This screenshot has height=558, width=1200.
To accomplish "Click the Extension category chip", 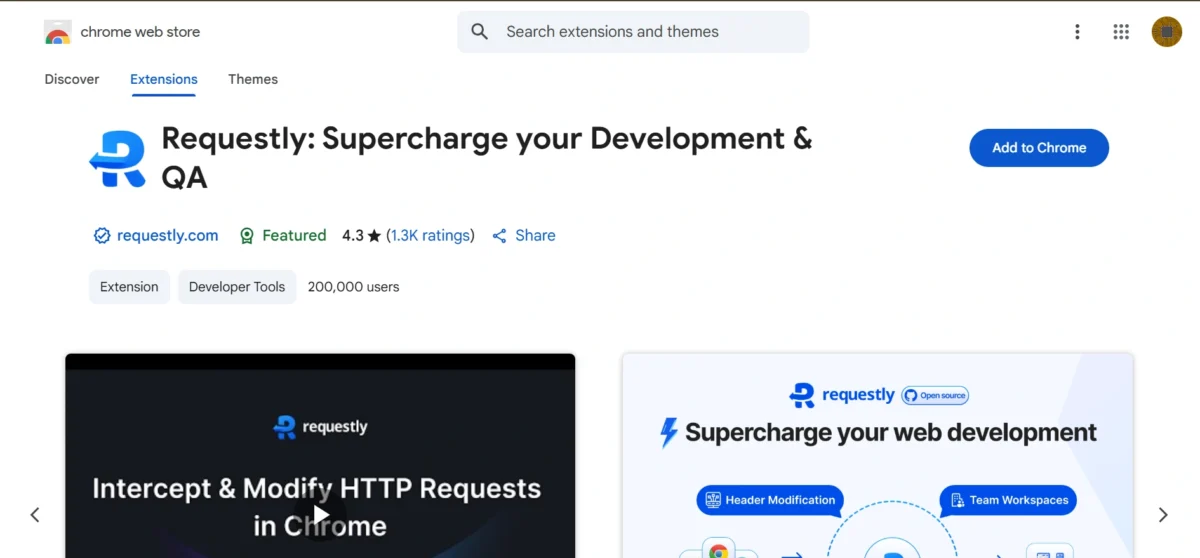I will coord(129,287).
